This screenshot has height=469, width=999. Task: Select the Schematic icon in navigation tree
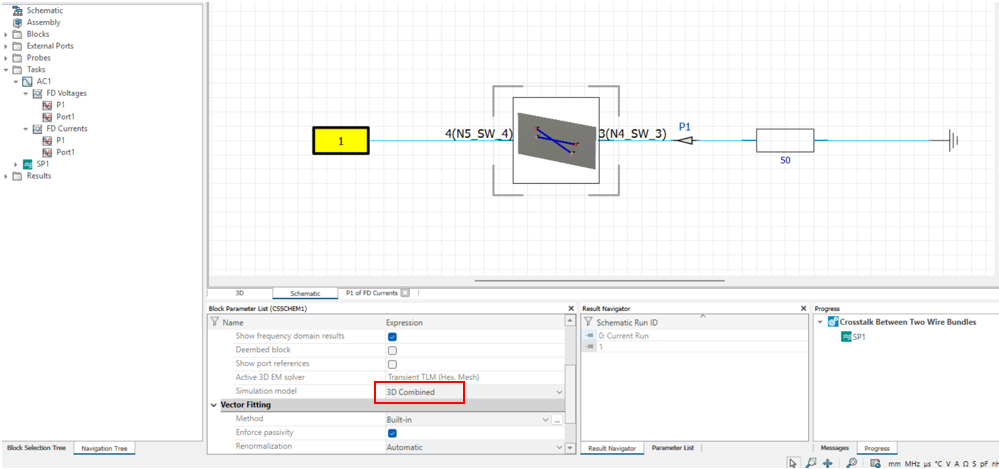(x=17, y=10)
